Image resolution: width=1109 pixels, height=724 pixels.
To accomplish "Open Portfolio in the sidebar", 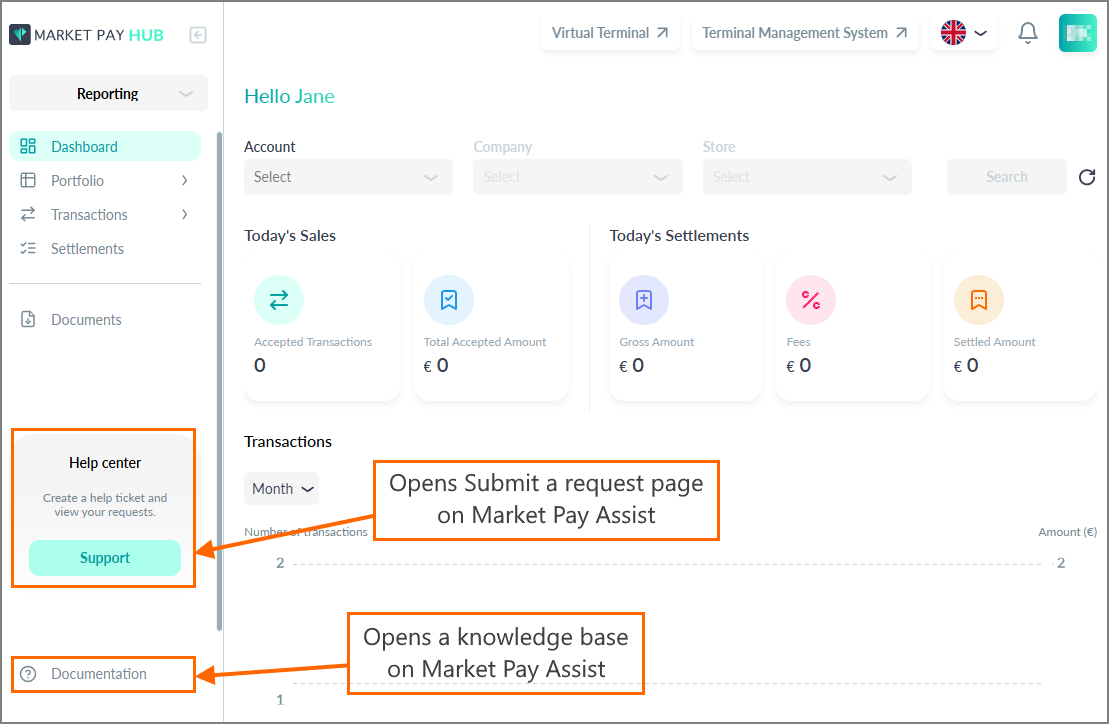I will click(x=105, y=180).
